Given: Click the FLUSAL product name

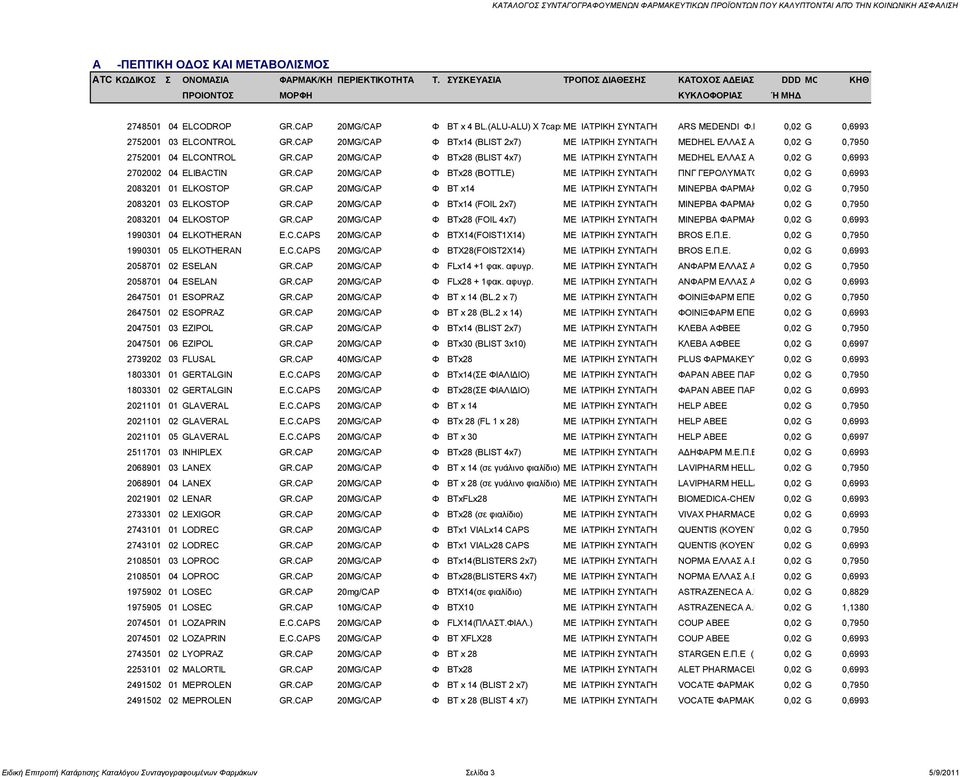Looking at the screenshot, I should [x=198, y=359].
